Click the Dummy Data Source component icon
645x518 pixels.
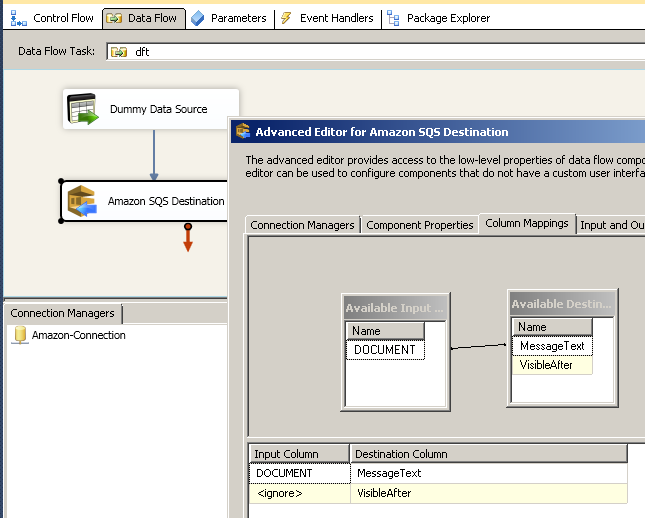83,109
